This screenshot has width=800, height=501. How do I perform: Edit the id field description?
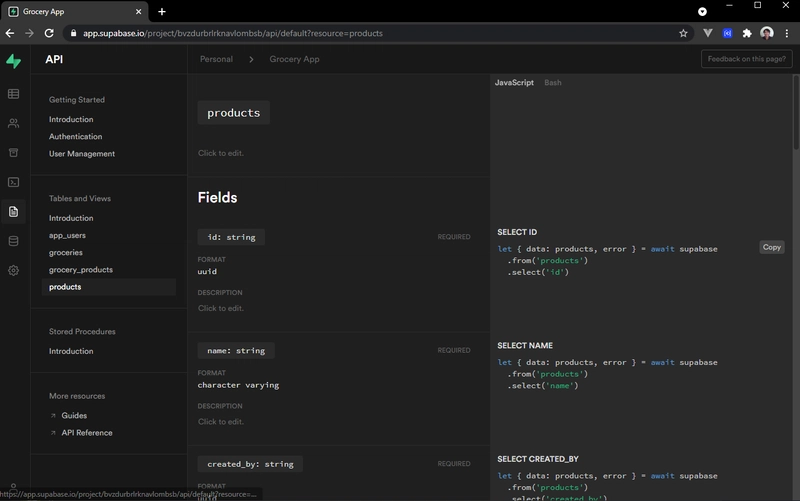pyautogui.click(x=221, y=308)
